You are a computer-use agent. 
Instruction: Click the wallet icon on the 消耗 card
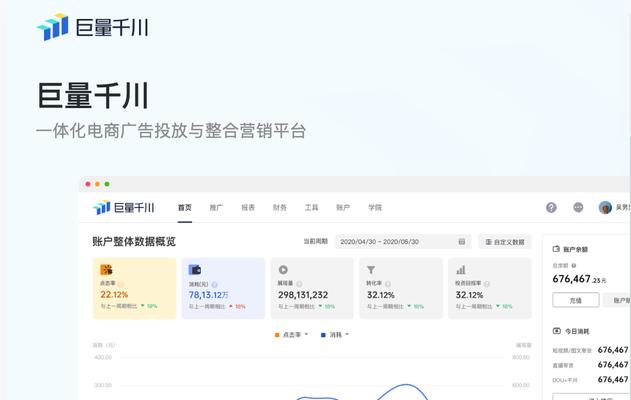pos(195,270)
